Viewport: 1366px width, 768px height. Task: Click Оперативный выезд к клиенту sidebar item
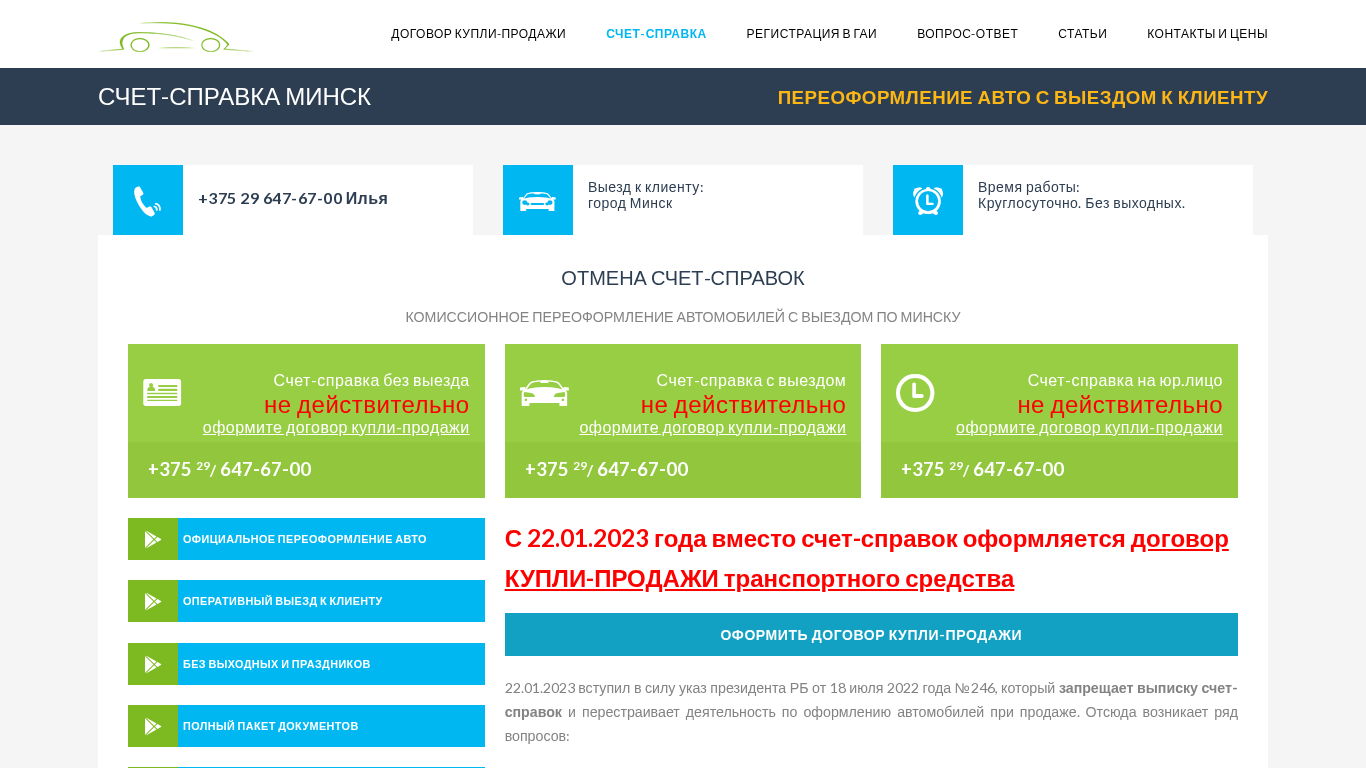pos(306,601)
